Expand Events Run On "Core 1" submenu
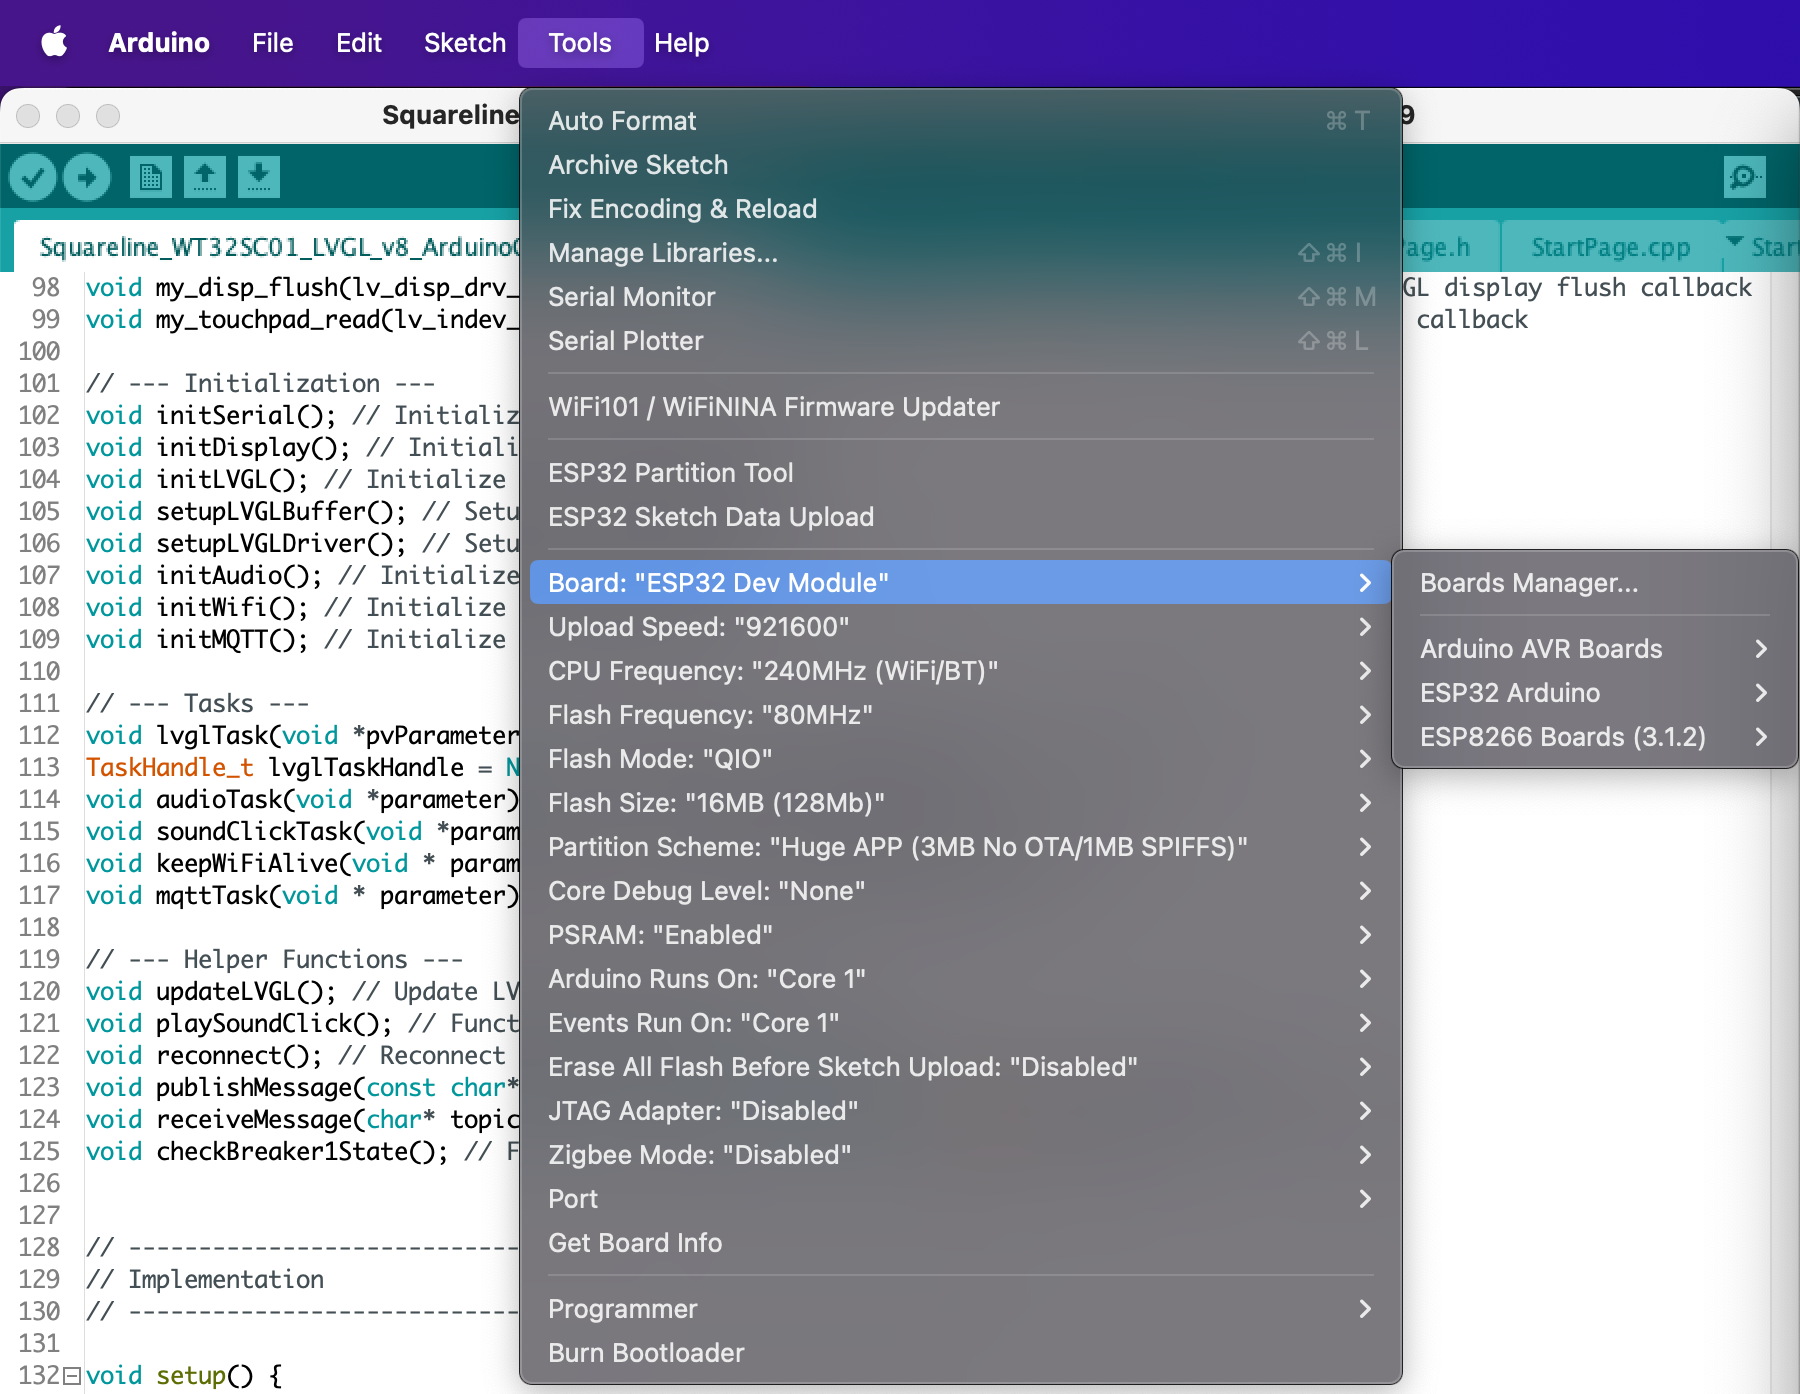The width and height of the screenshot is (1800, 1394). click(x=960, y=1023)
